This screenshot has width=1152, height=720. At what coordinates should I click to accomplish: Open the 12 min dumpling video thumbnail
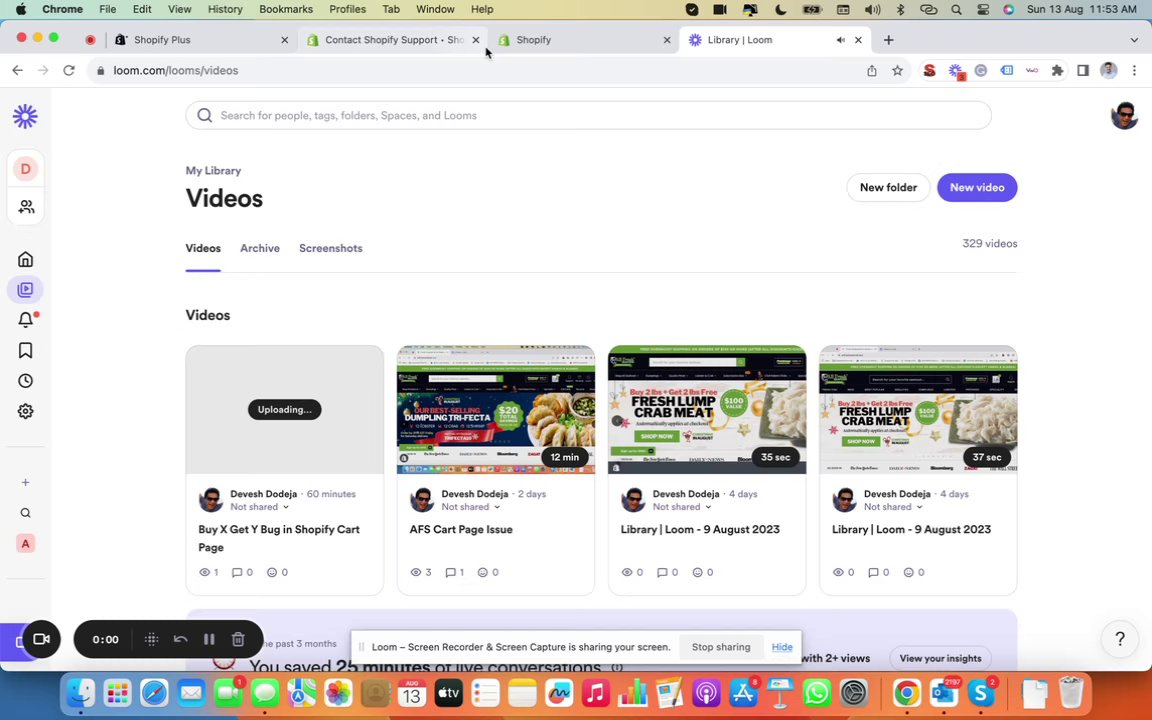pyautogui.click(x=496, y=409)
